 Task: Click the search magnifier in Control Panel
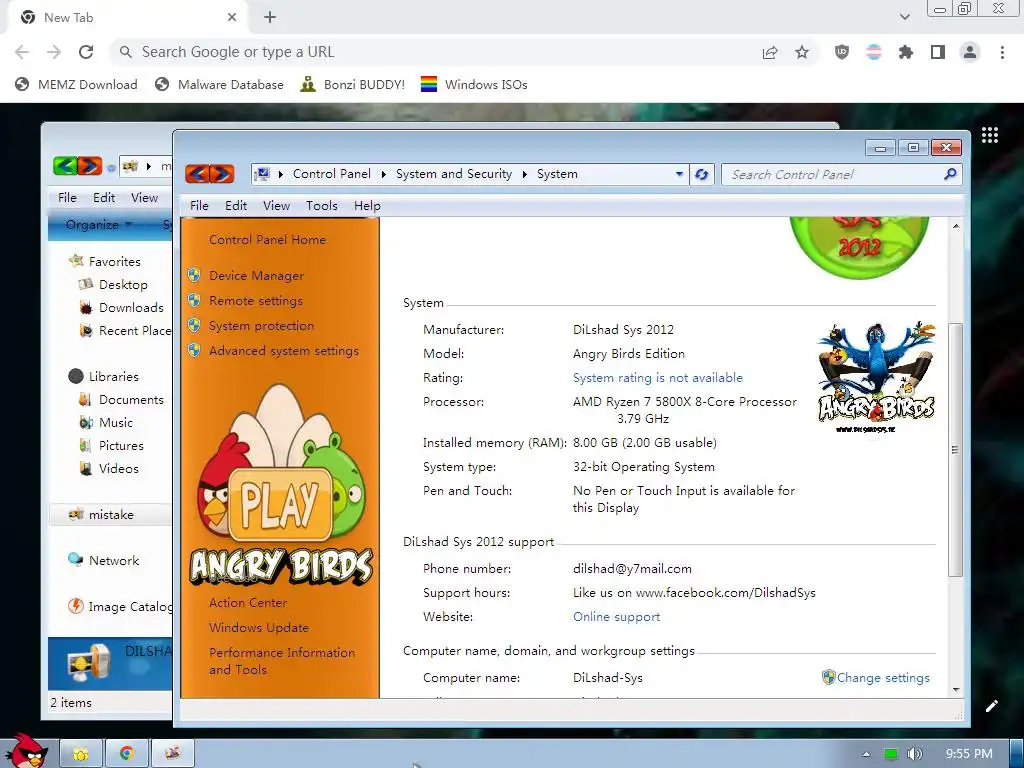pyautogui.click(x=950, y=174)
